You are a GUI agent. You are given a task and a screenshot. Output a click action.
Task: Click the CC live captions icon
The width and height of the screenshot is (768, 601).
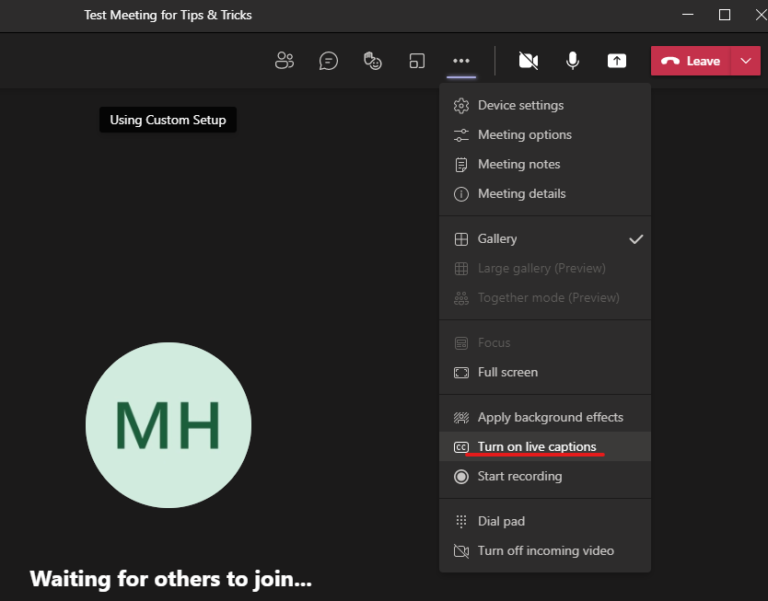461,447
